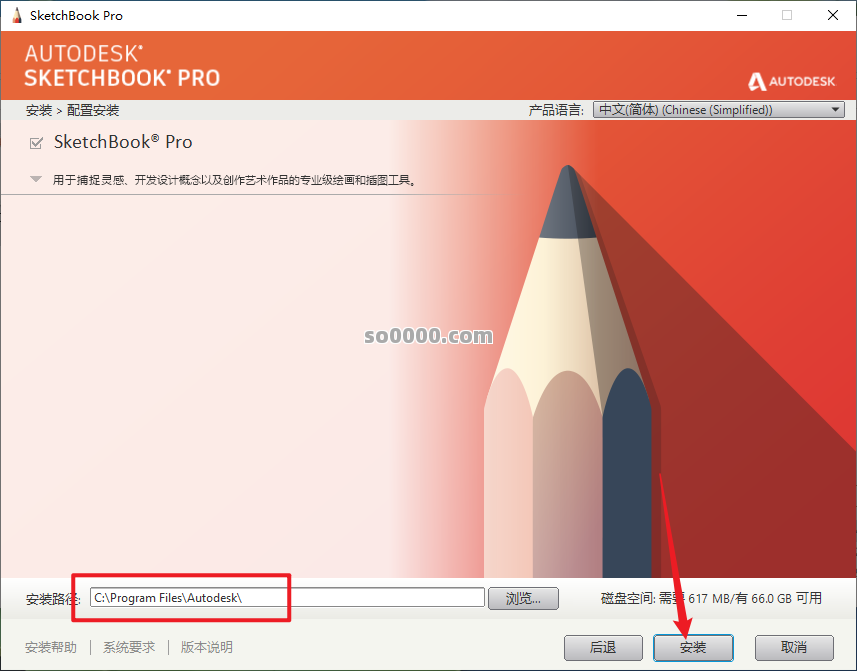Toggle the SketchBook® Pro product checkbox
Image resolution: width=857 pixels, height=671 pixels.
[x=36, y=143]
